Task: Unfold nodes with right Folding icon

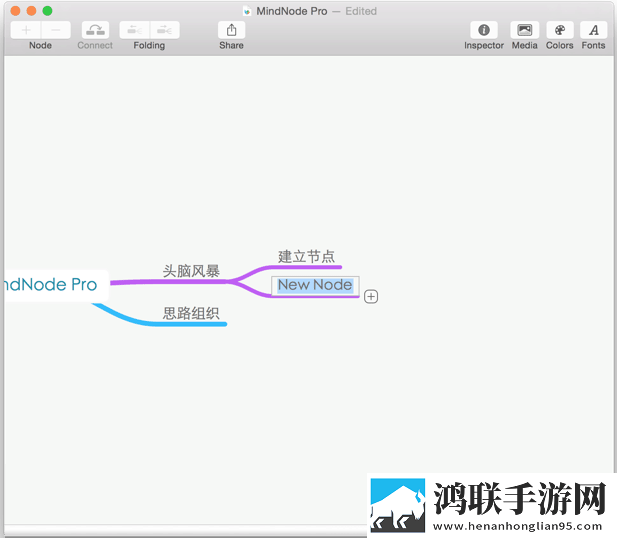Action: coord(164,30)
